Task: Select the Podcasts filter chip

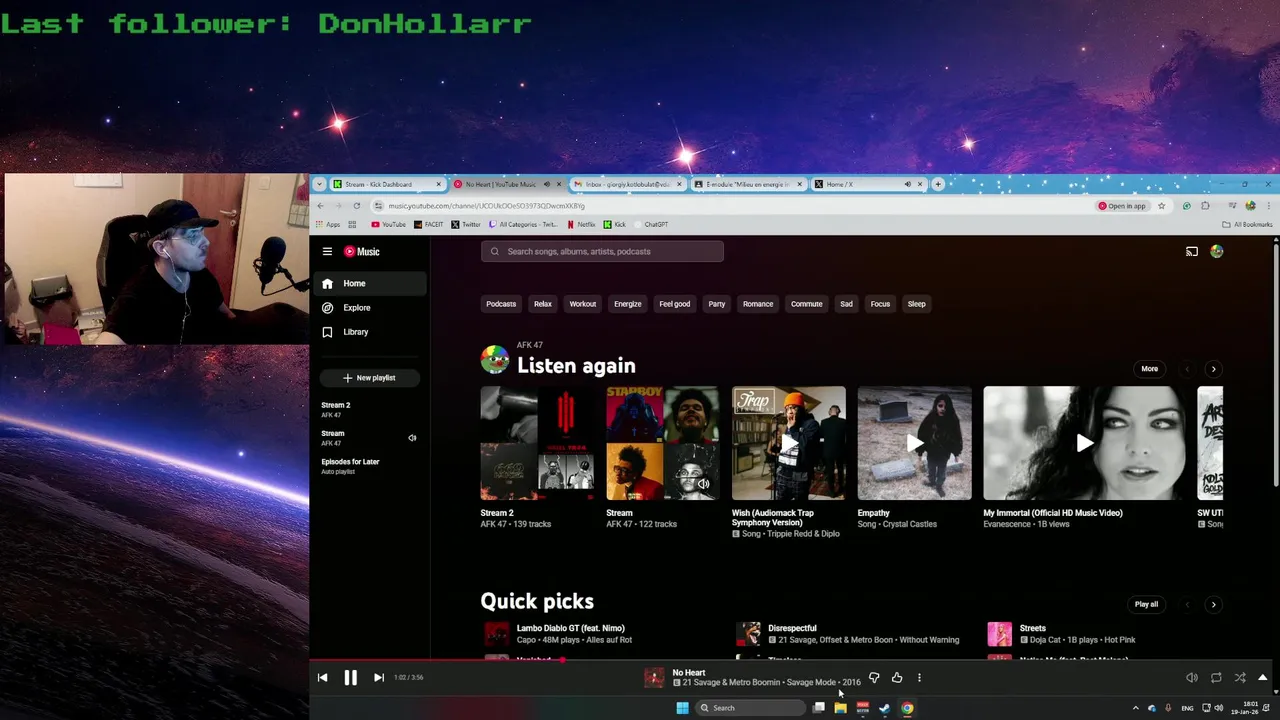Action: click(501, 304)
